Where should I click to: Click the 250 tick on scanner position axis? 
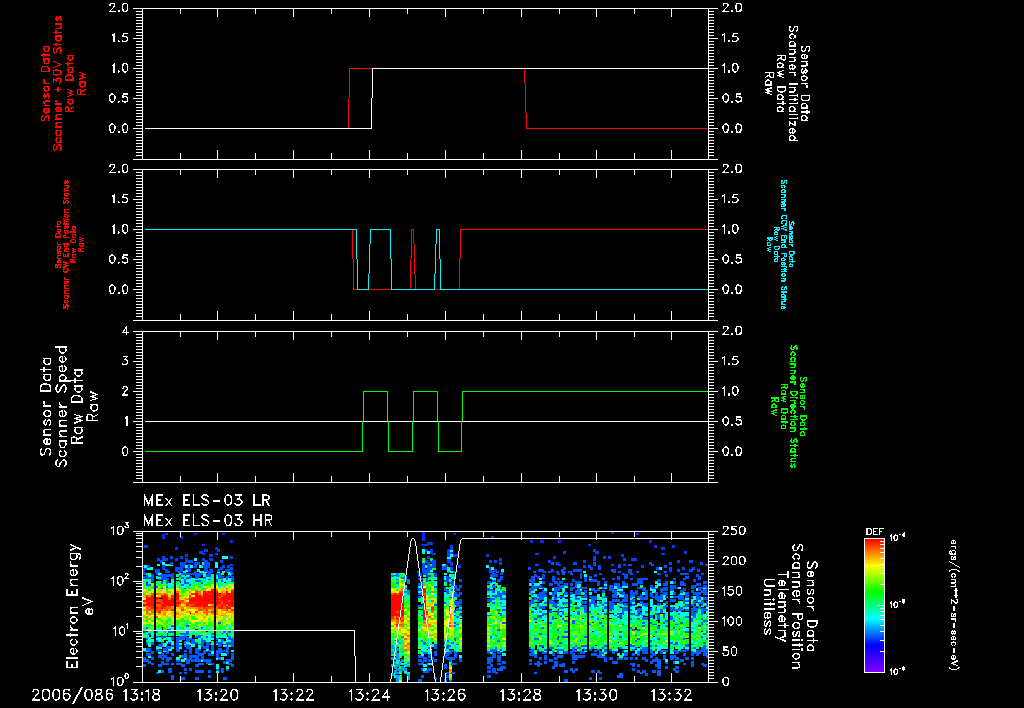[730, 531]
